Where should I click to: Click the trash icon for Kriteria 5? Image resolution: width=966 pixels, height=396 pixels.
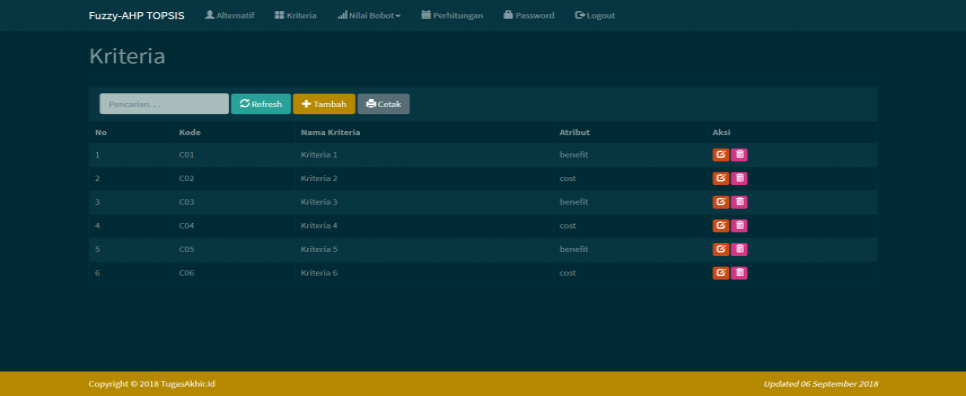coord(739,249)
